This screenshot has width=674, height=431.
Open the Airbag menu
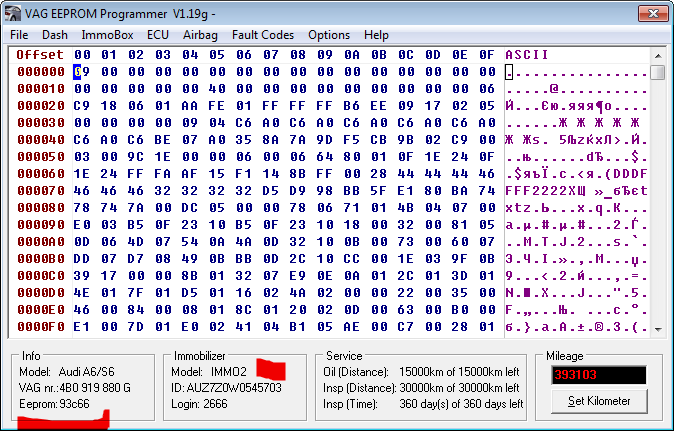point(200,35)
